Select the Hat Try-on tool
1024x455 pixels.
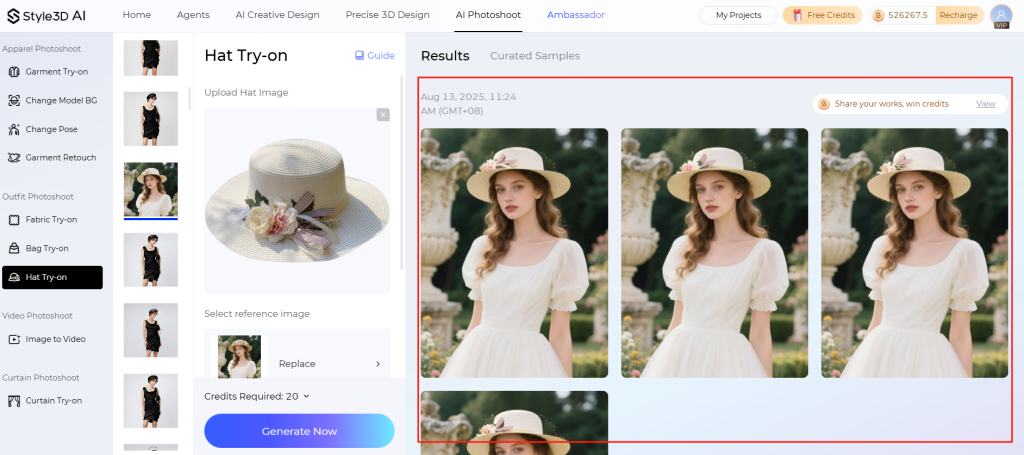pyautogui.click(x=52, y=277)
